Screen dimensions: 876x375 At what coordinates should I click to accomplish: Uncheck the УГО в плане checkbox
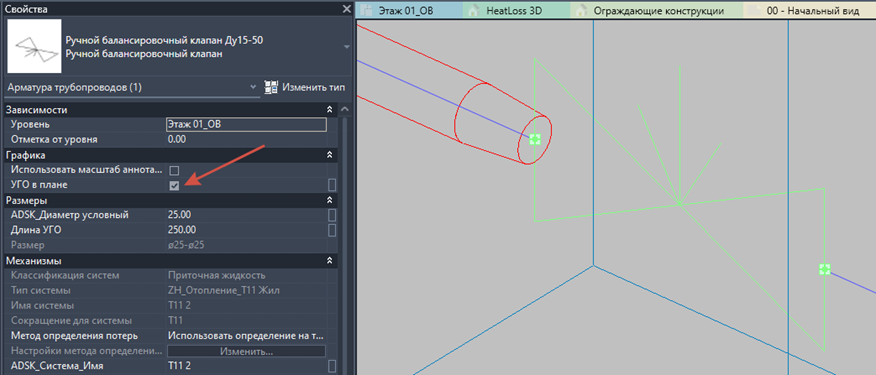click(174, 185)
